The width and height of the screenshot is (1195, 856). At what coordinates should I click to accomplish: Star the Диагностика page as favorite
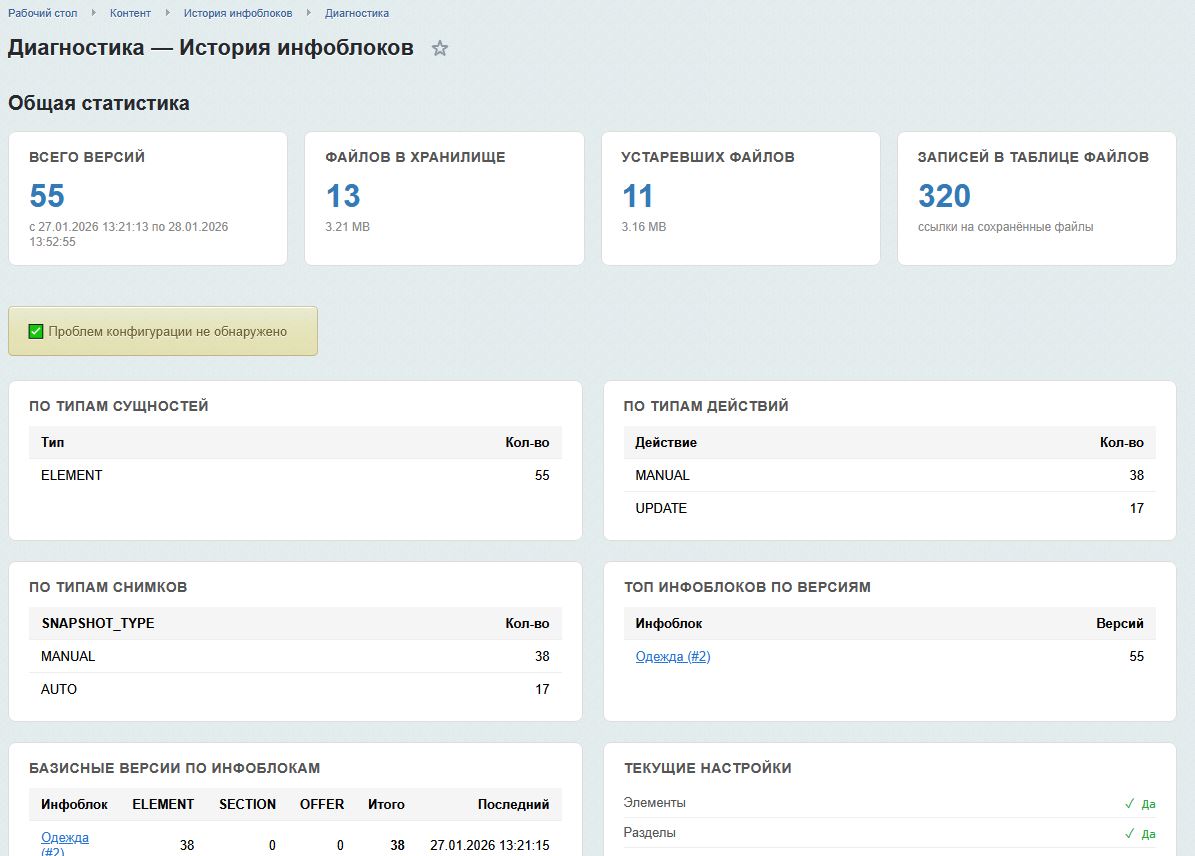440,47
